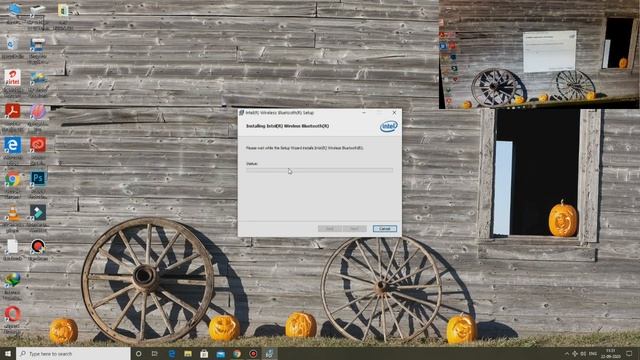Viewport: 640px width, 360px height.
Task: Close the Intel Wireless Bluetooth Setup window
Action: (x=394, y=113)
